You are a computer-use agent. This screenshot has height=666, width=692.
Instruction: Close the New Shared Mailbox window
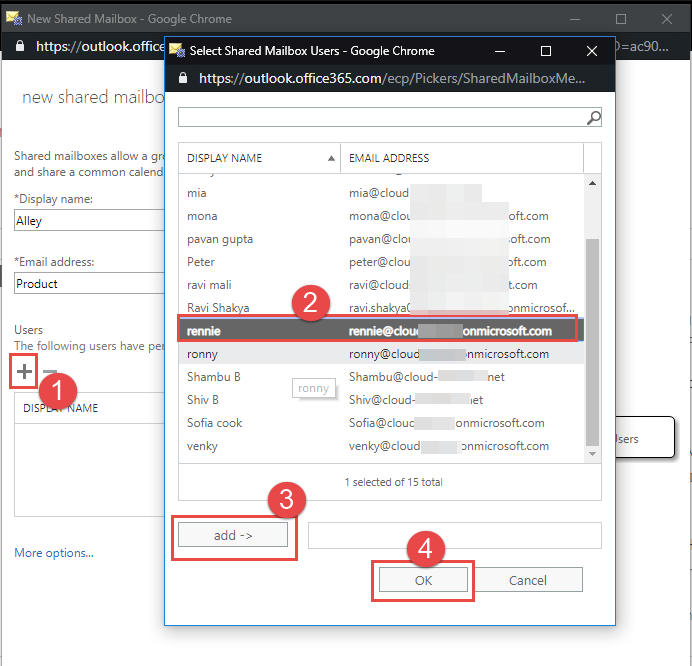(667, 19)
